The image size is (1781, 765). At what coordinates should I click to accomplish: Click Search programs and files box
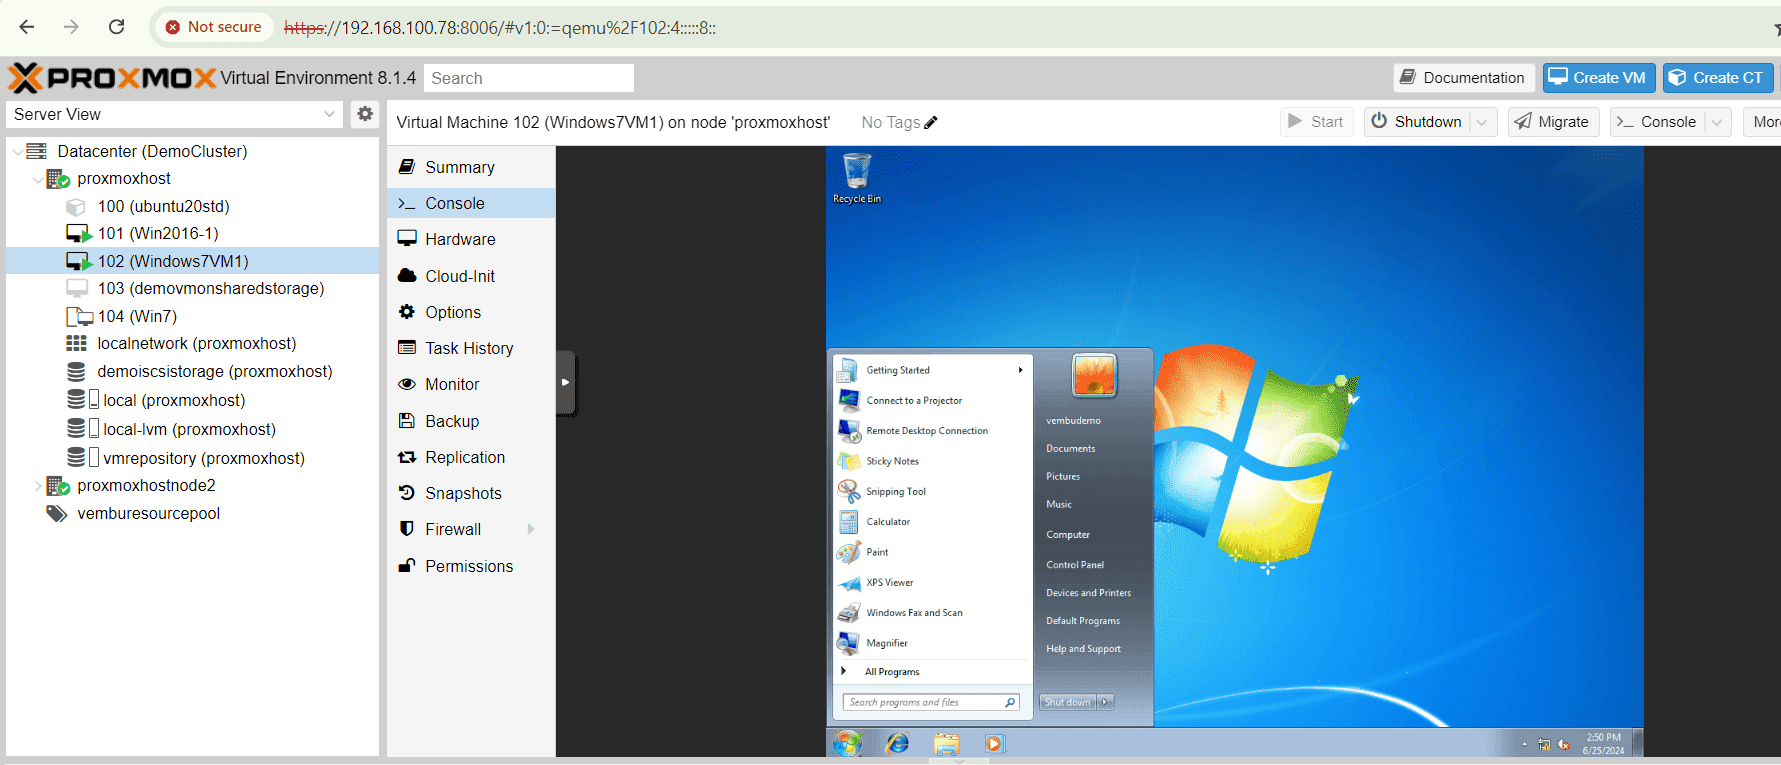(x=931, y=702)
